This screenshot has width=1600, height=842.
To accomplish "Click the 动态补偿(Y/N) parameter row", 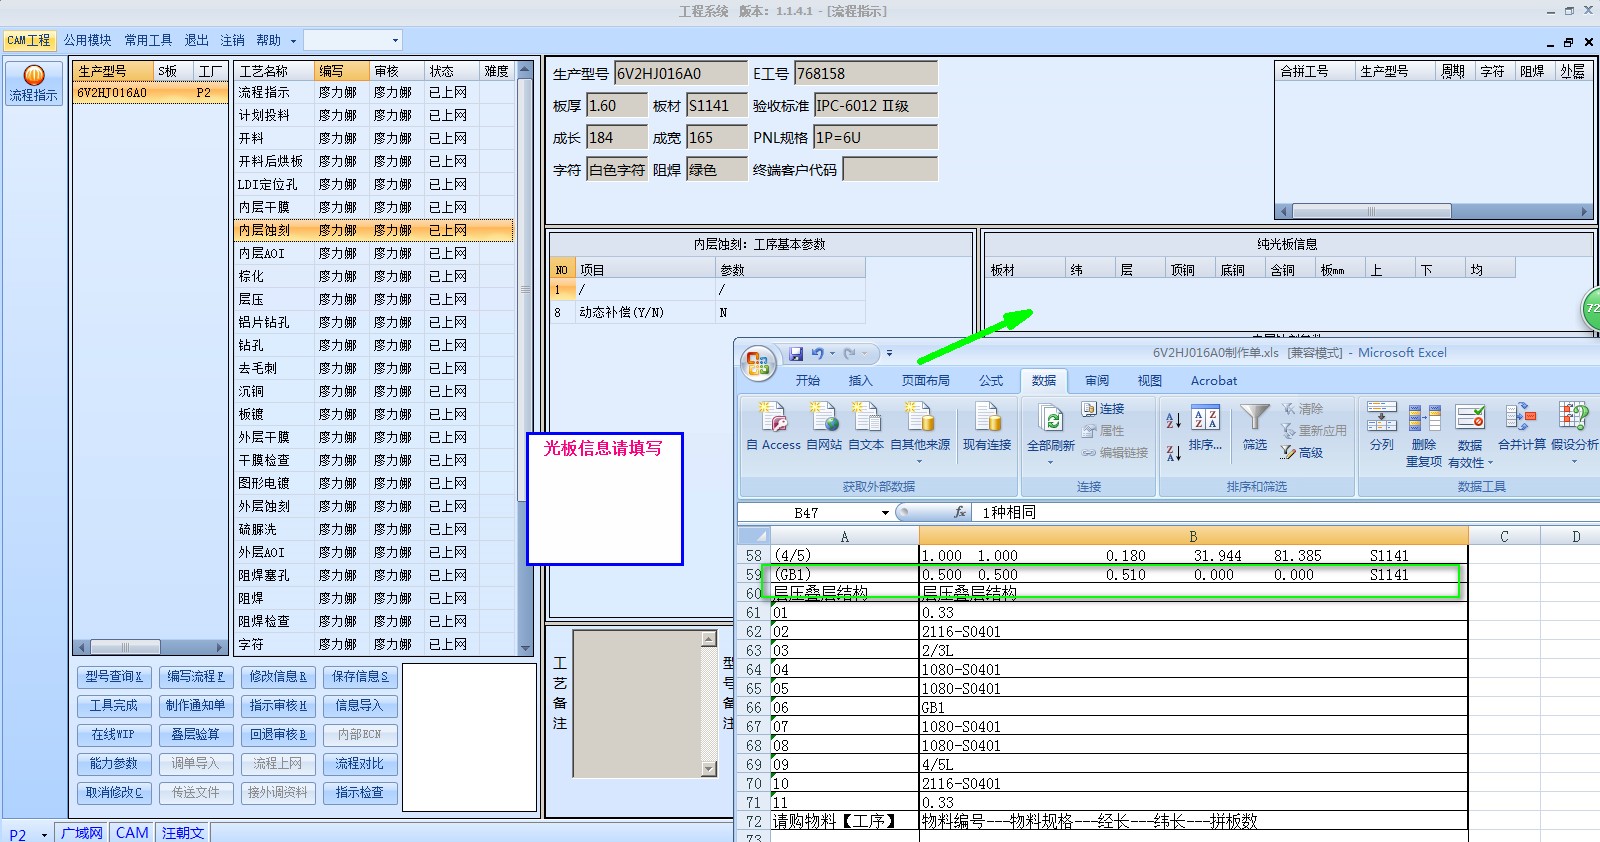I will click(708, 313).
